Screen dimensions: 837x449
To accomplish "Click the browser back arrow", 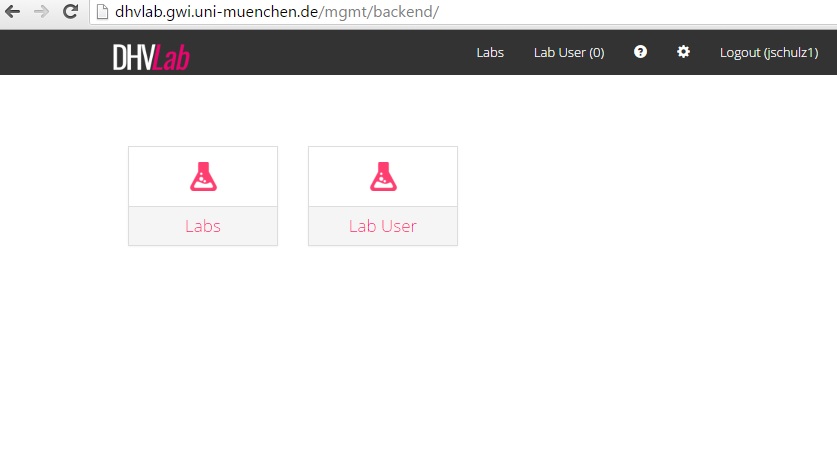I will click(x=14, y=12).
